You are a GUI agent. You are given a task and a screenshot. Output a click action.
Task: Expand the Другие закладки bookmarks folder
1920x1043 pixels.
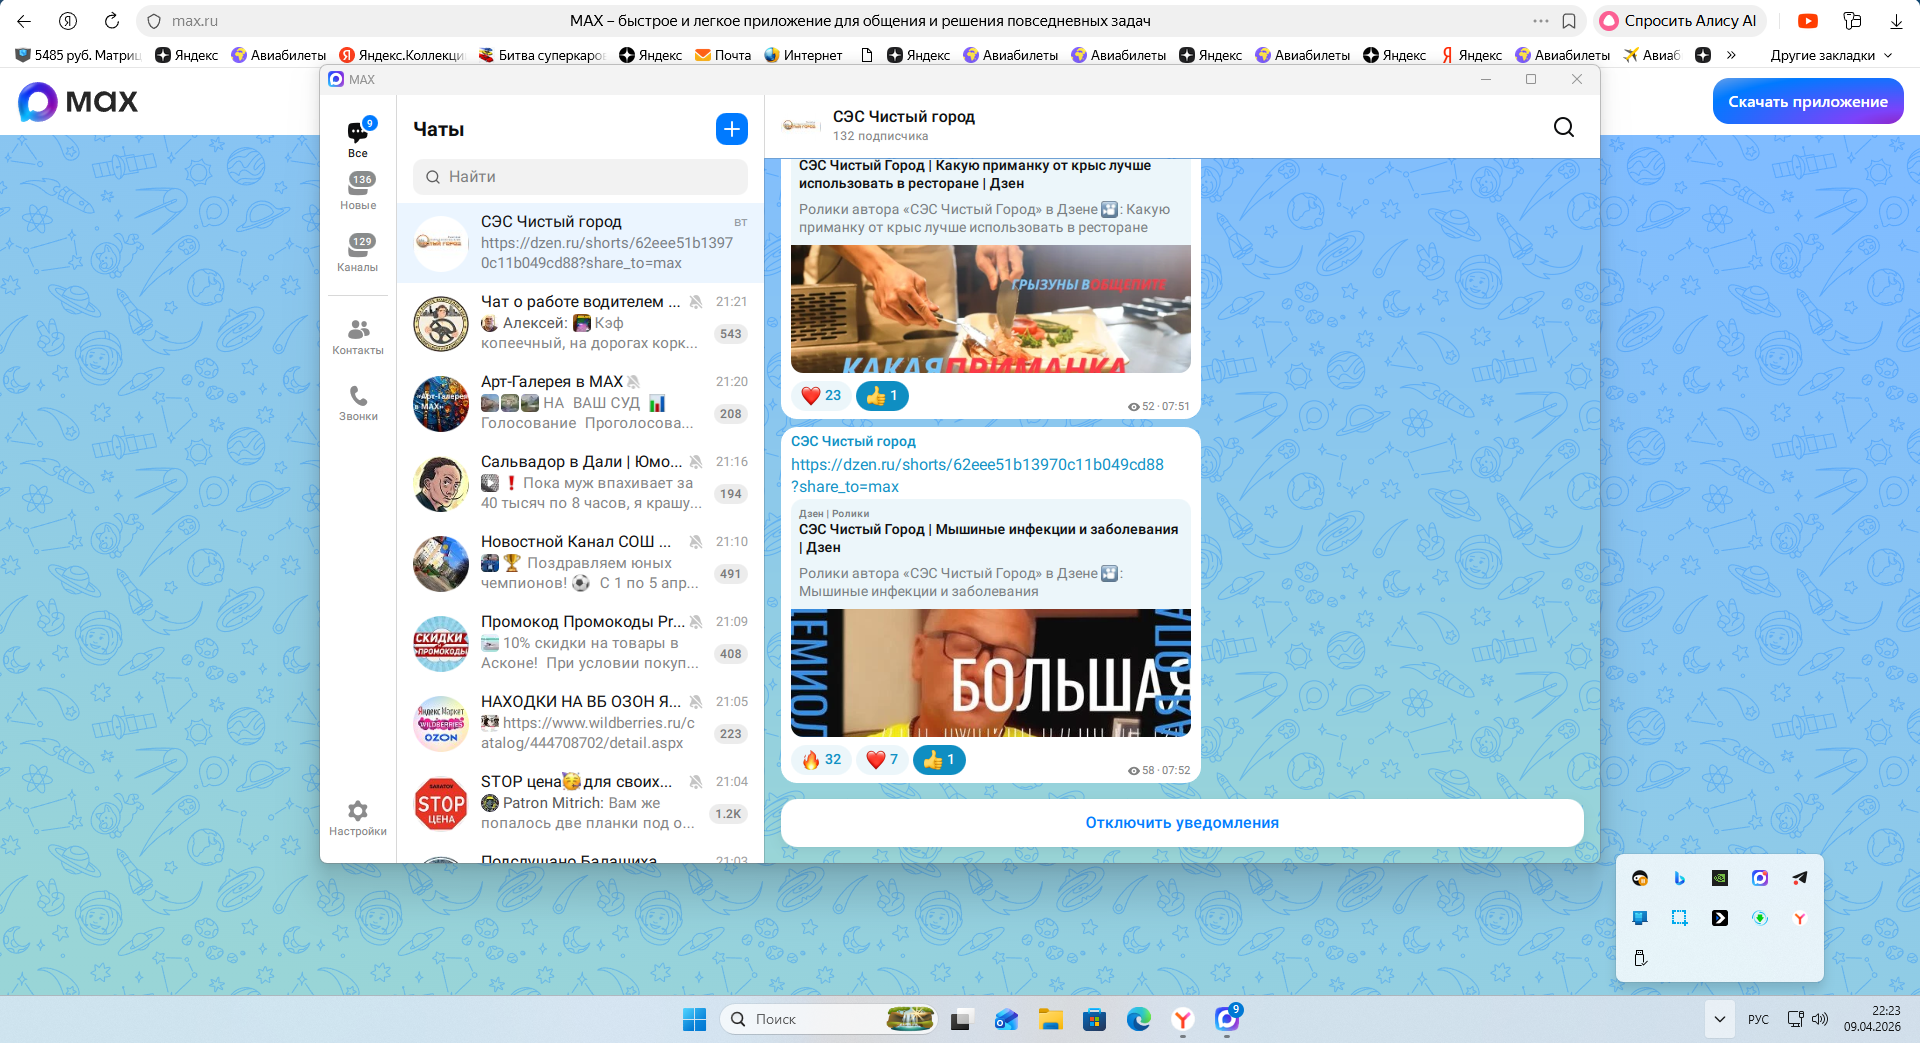tap(1830, 55)
